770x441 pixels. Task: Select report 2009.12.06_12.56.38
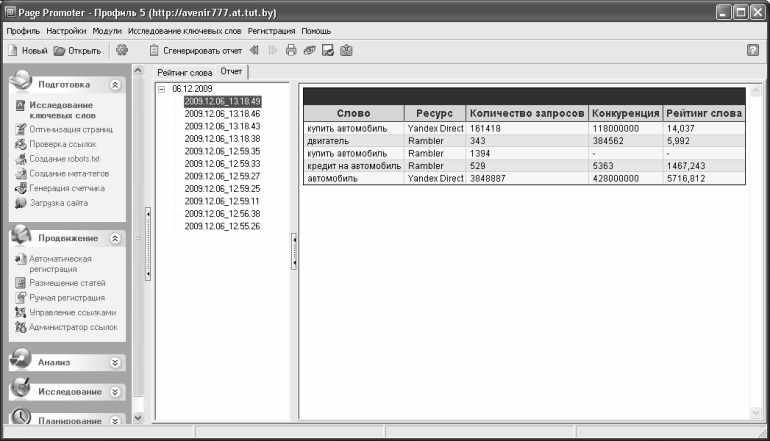(222, 214)
